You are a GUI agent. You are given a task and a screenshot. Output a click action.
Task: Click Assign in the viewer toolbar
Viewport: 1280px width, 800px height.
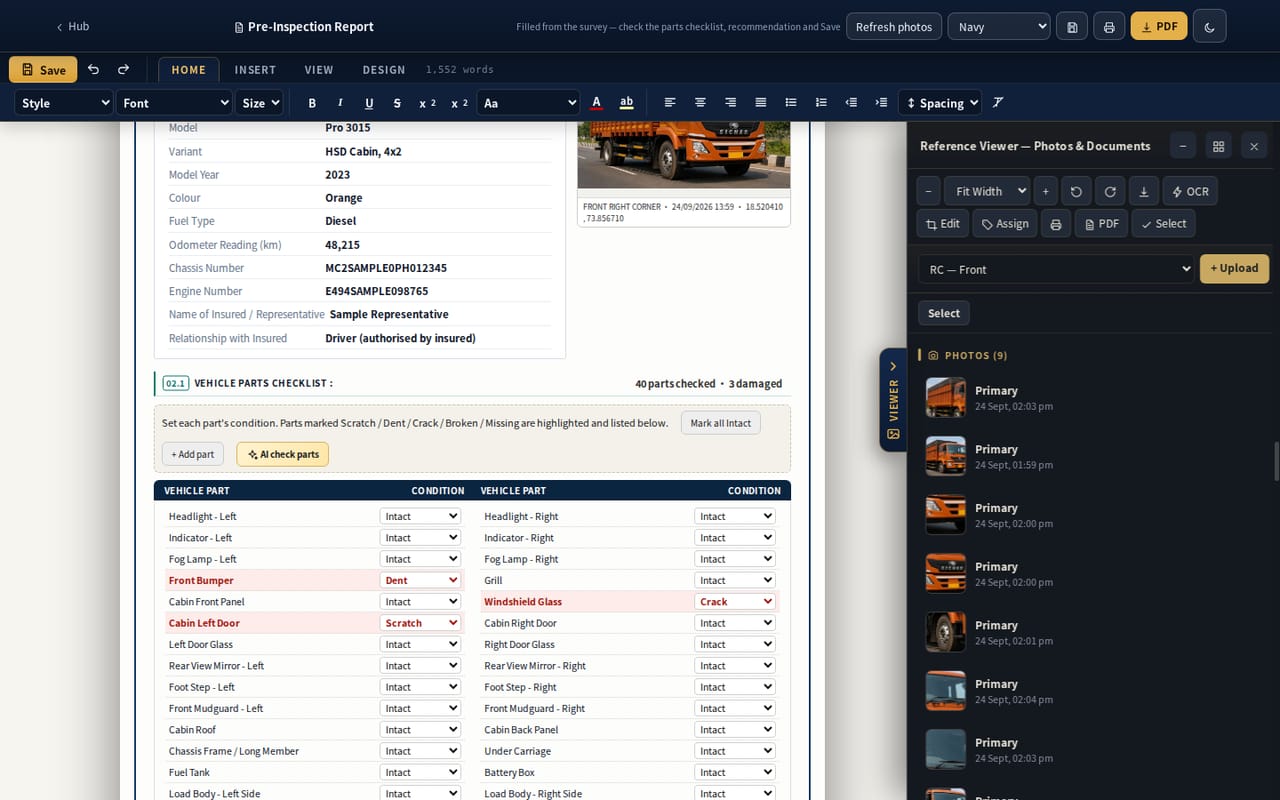[x=1005, y=224]
